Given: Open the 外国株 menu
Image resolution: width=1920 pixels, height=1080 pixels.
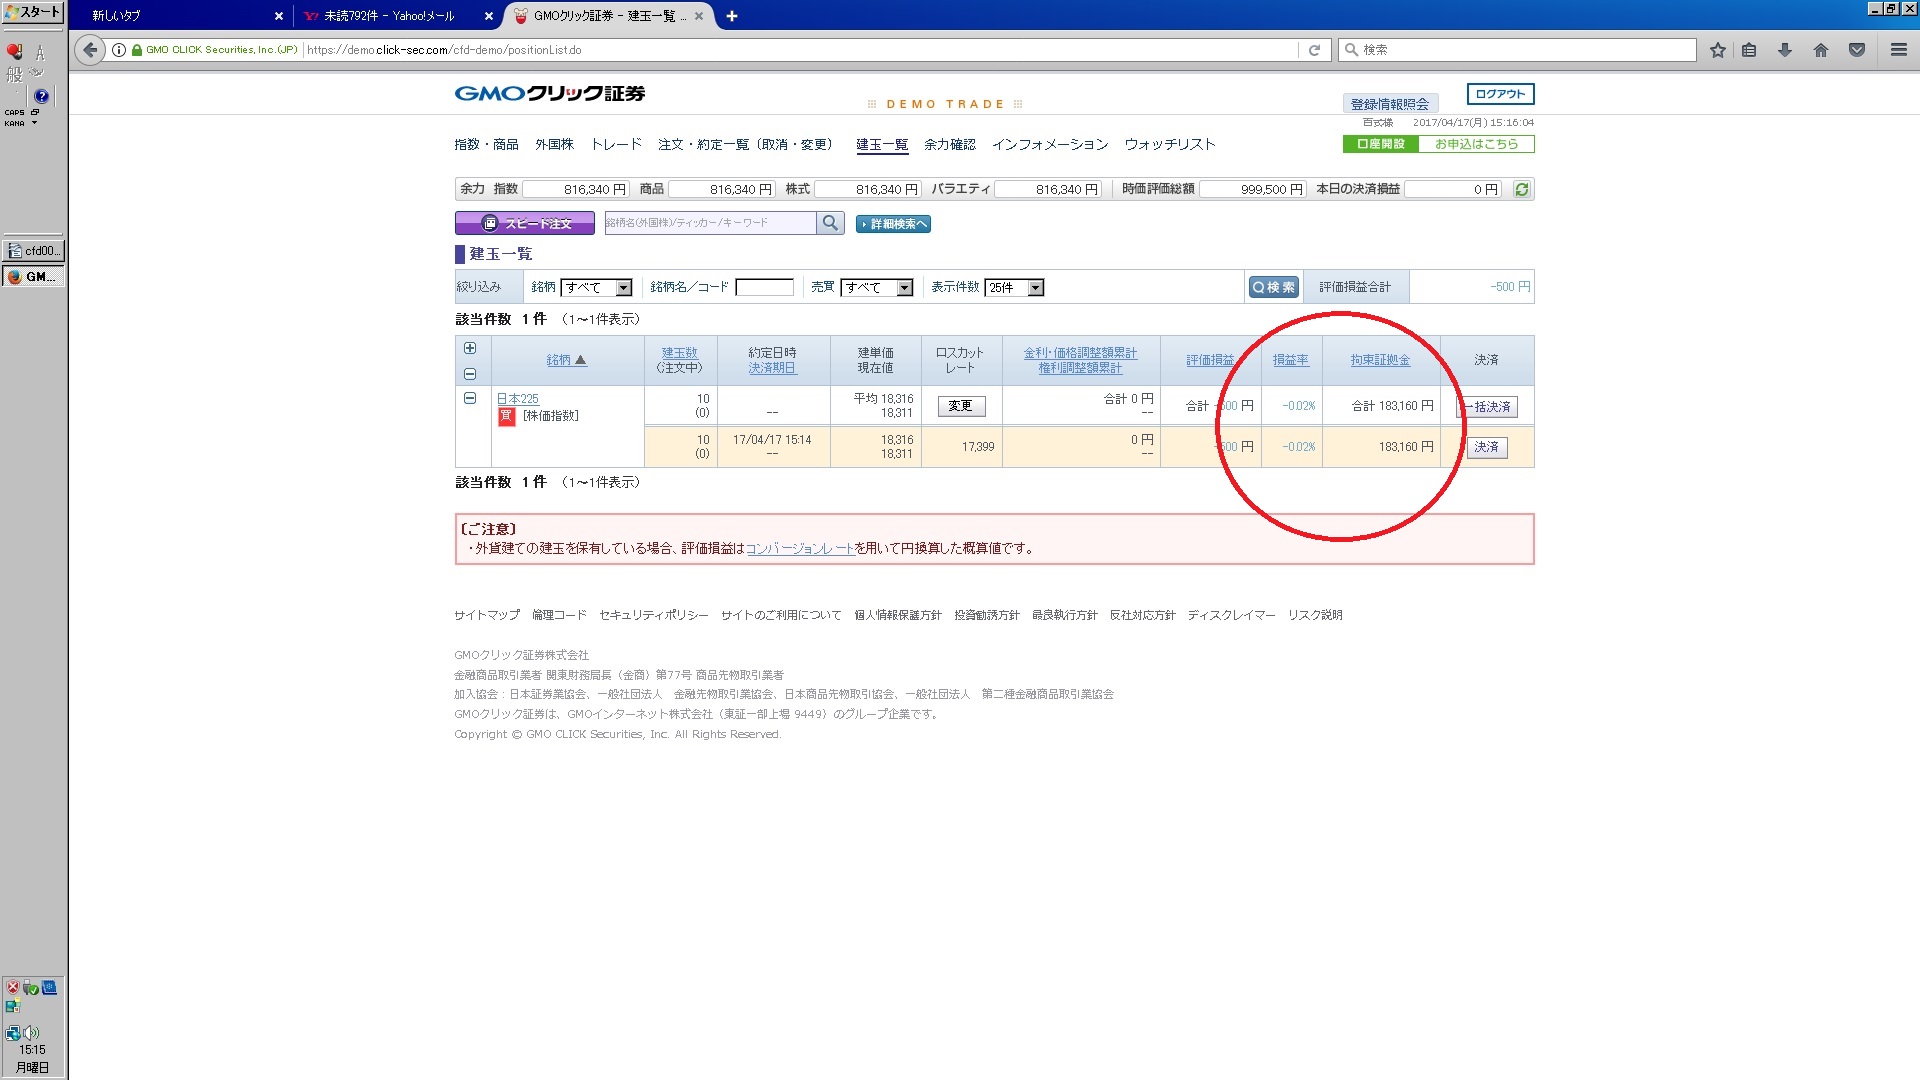Looking at the screenshot, I should pyautogui.click(x=554, y=144).
